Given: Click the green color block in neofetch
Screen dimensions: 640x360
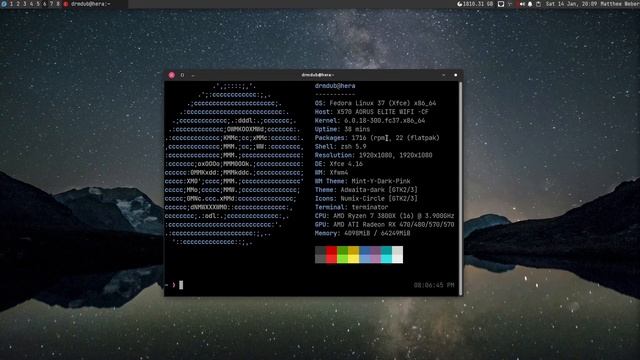Looking at the screenshot, I should [342, 255].
